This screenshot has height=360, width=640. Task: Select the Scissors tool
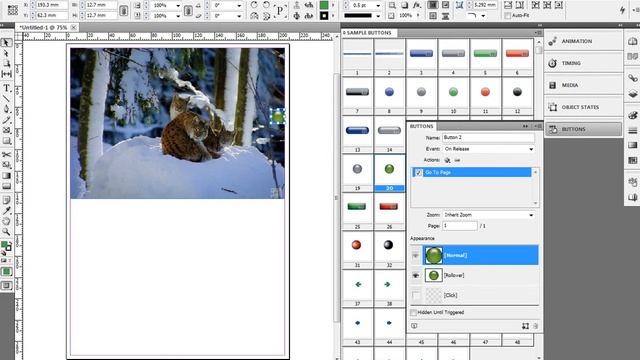tap(6, 155)
